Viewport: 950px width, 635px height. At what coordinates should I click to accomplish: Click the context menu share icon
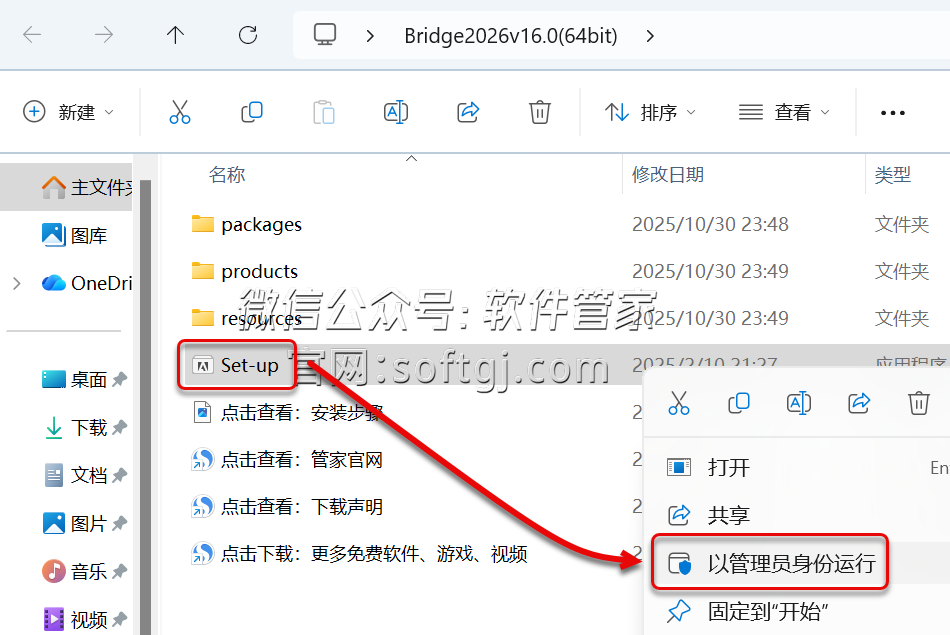click(859, 403)
